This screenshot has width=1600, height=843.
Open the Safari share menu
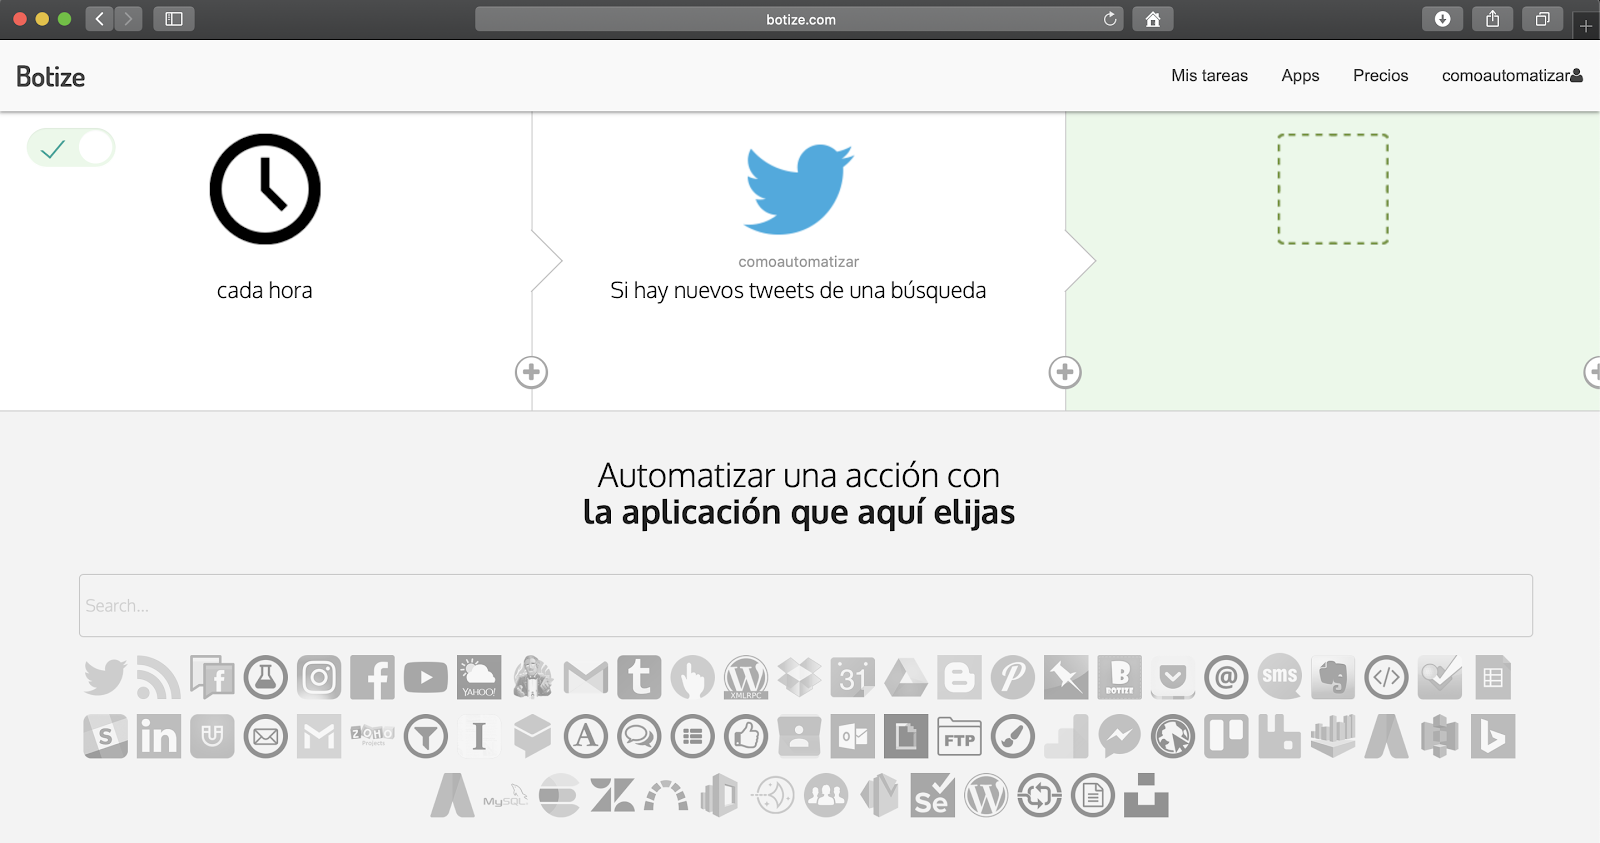pyautogui.click(x=1492, y=19)
